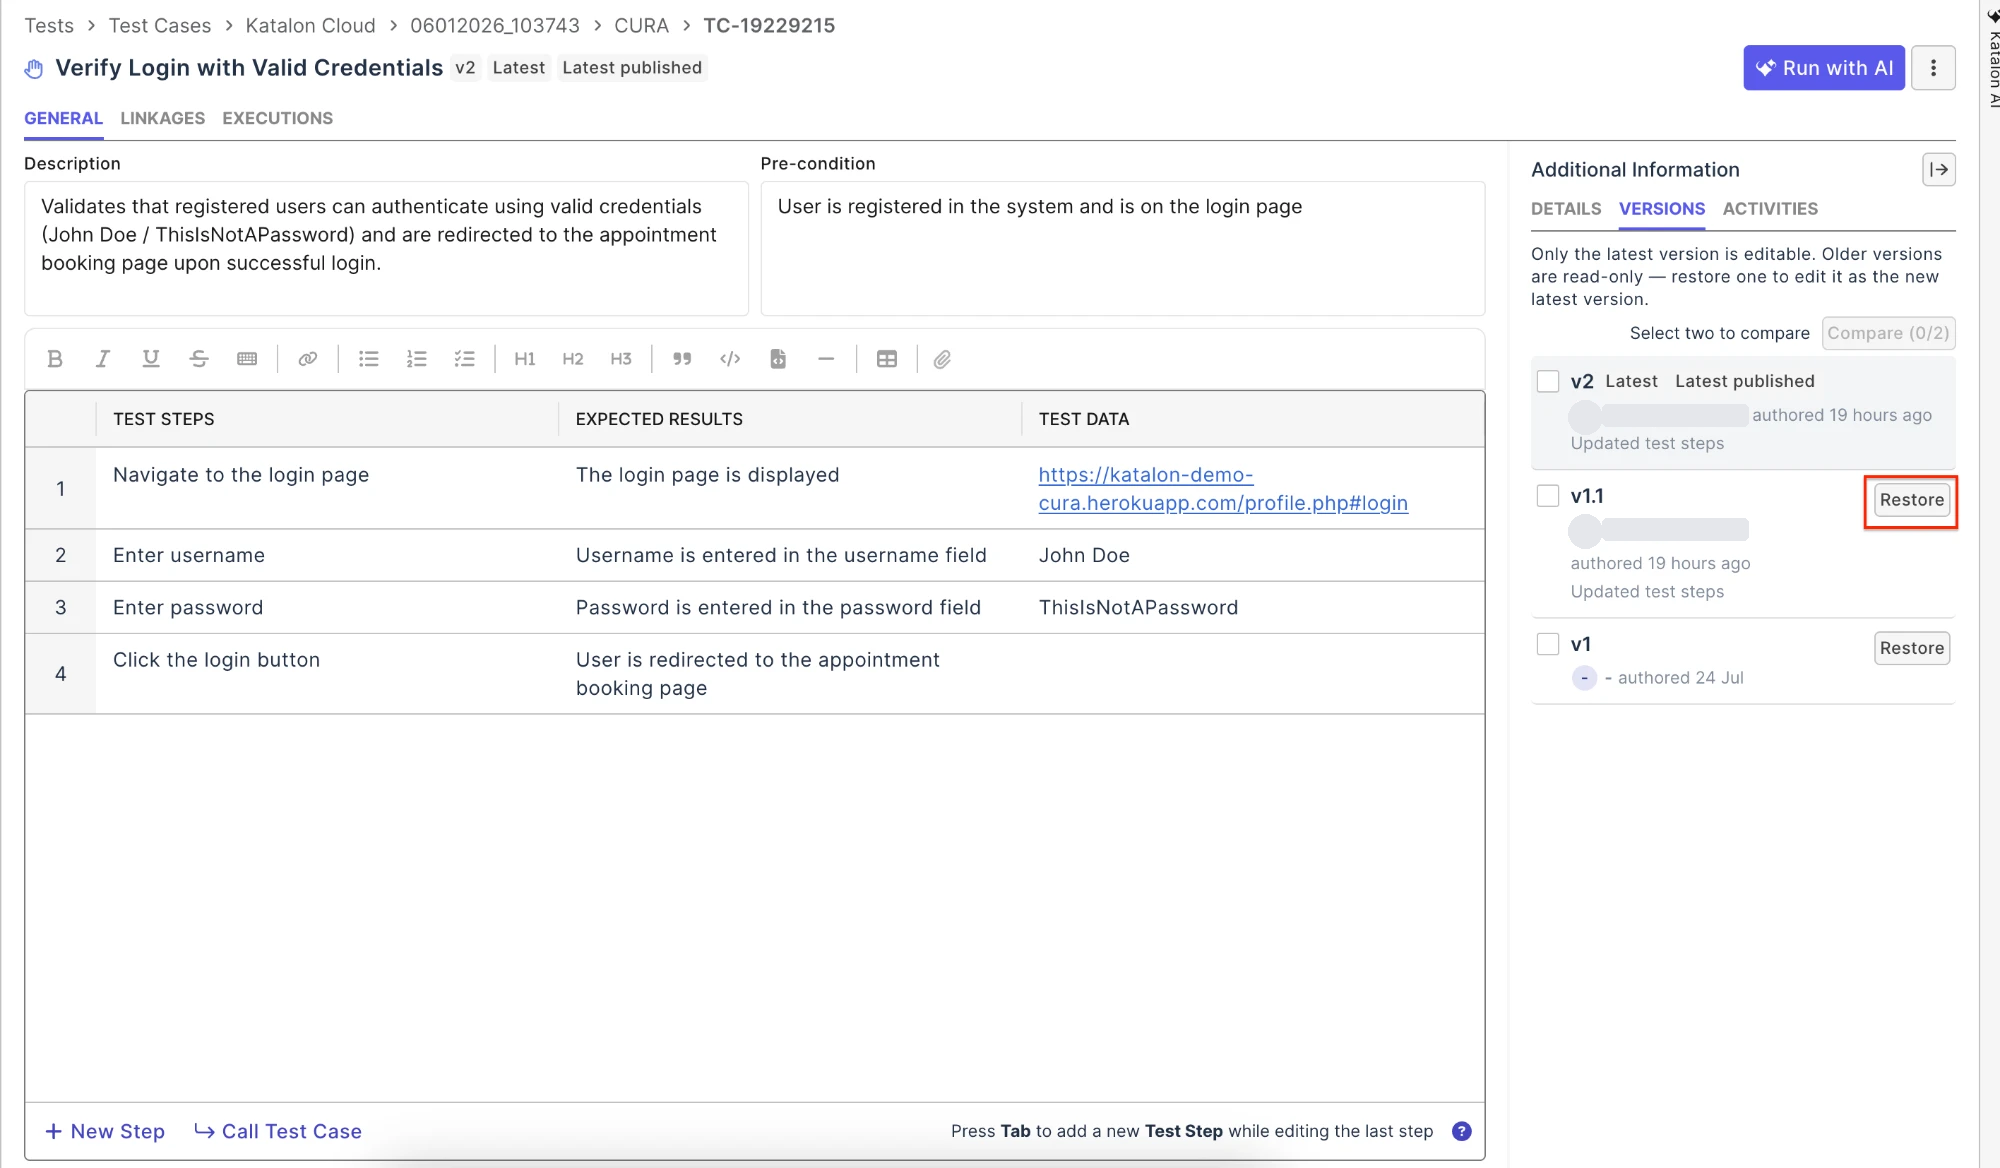
Task: Apply strikethrough formatting
Action: click(x=199, y=359)
